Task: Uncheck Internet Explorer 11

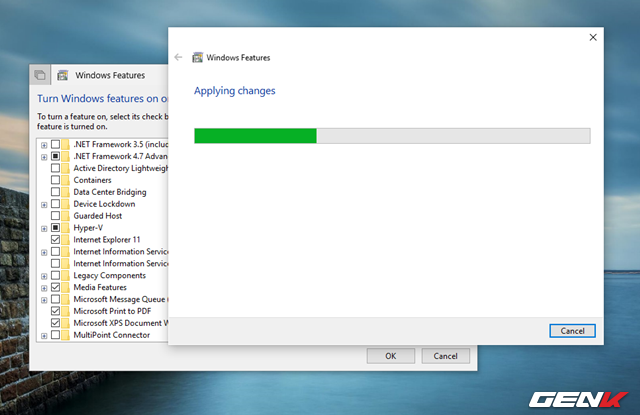Action: tap(56, 240)
